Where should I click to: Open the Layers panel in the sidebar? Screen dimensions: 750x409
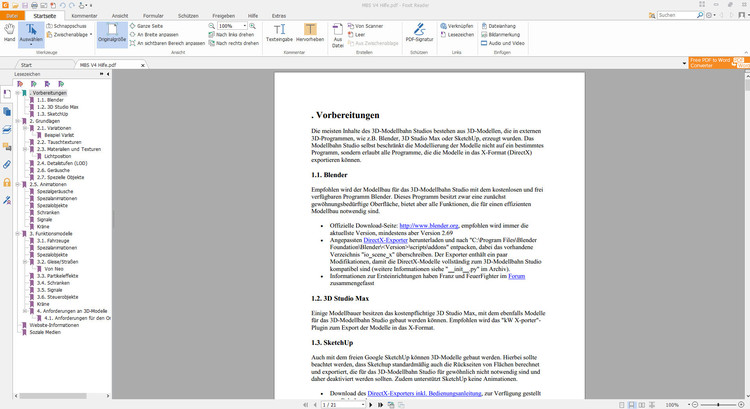(x=7, y=129)
